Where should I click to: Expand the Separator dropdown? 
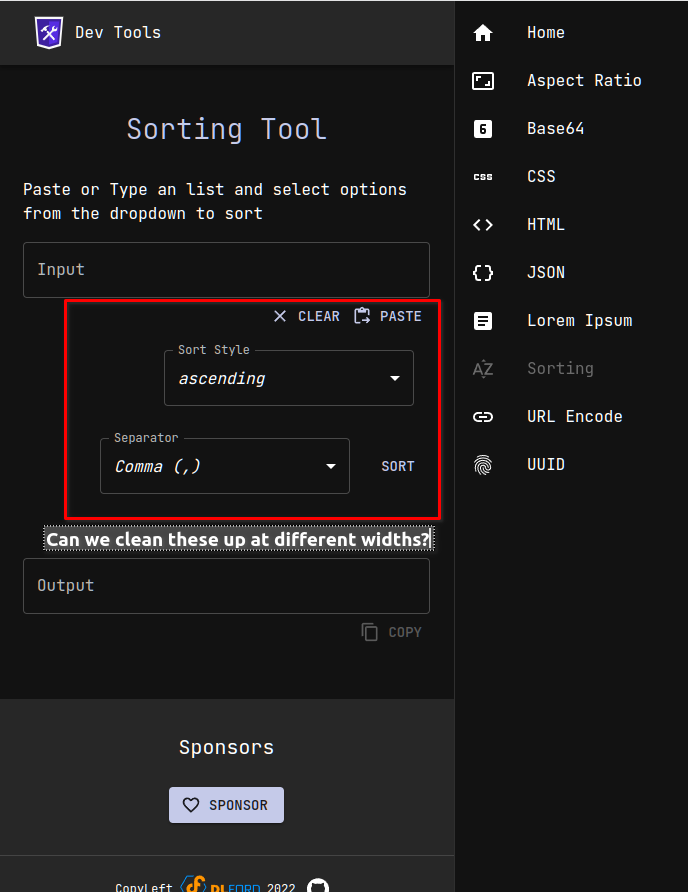[225, 466]
